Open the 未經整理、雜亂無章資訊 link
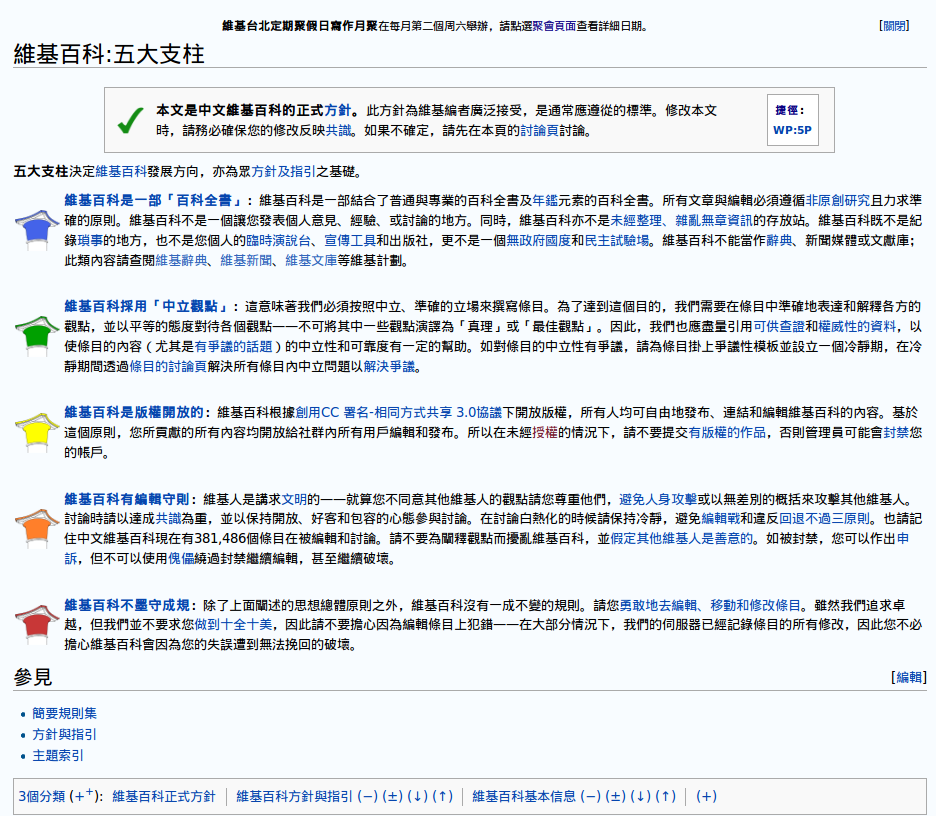 click(682, 220)
